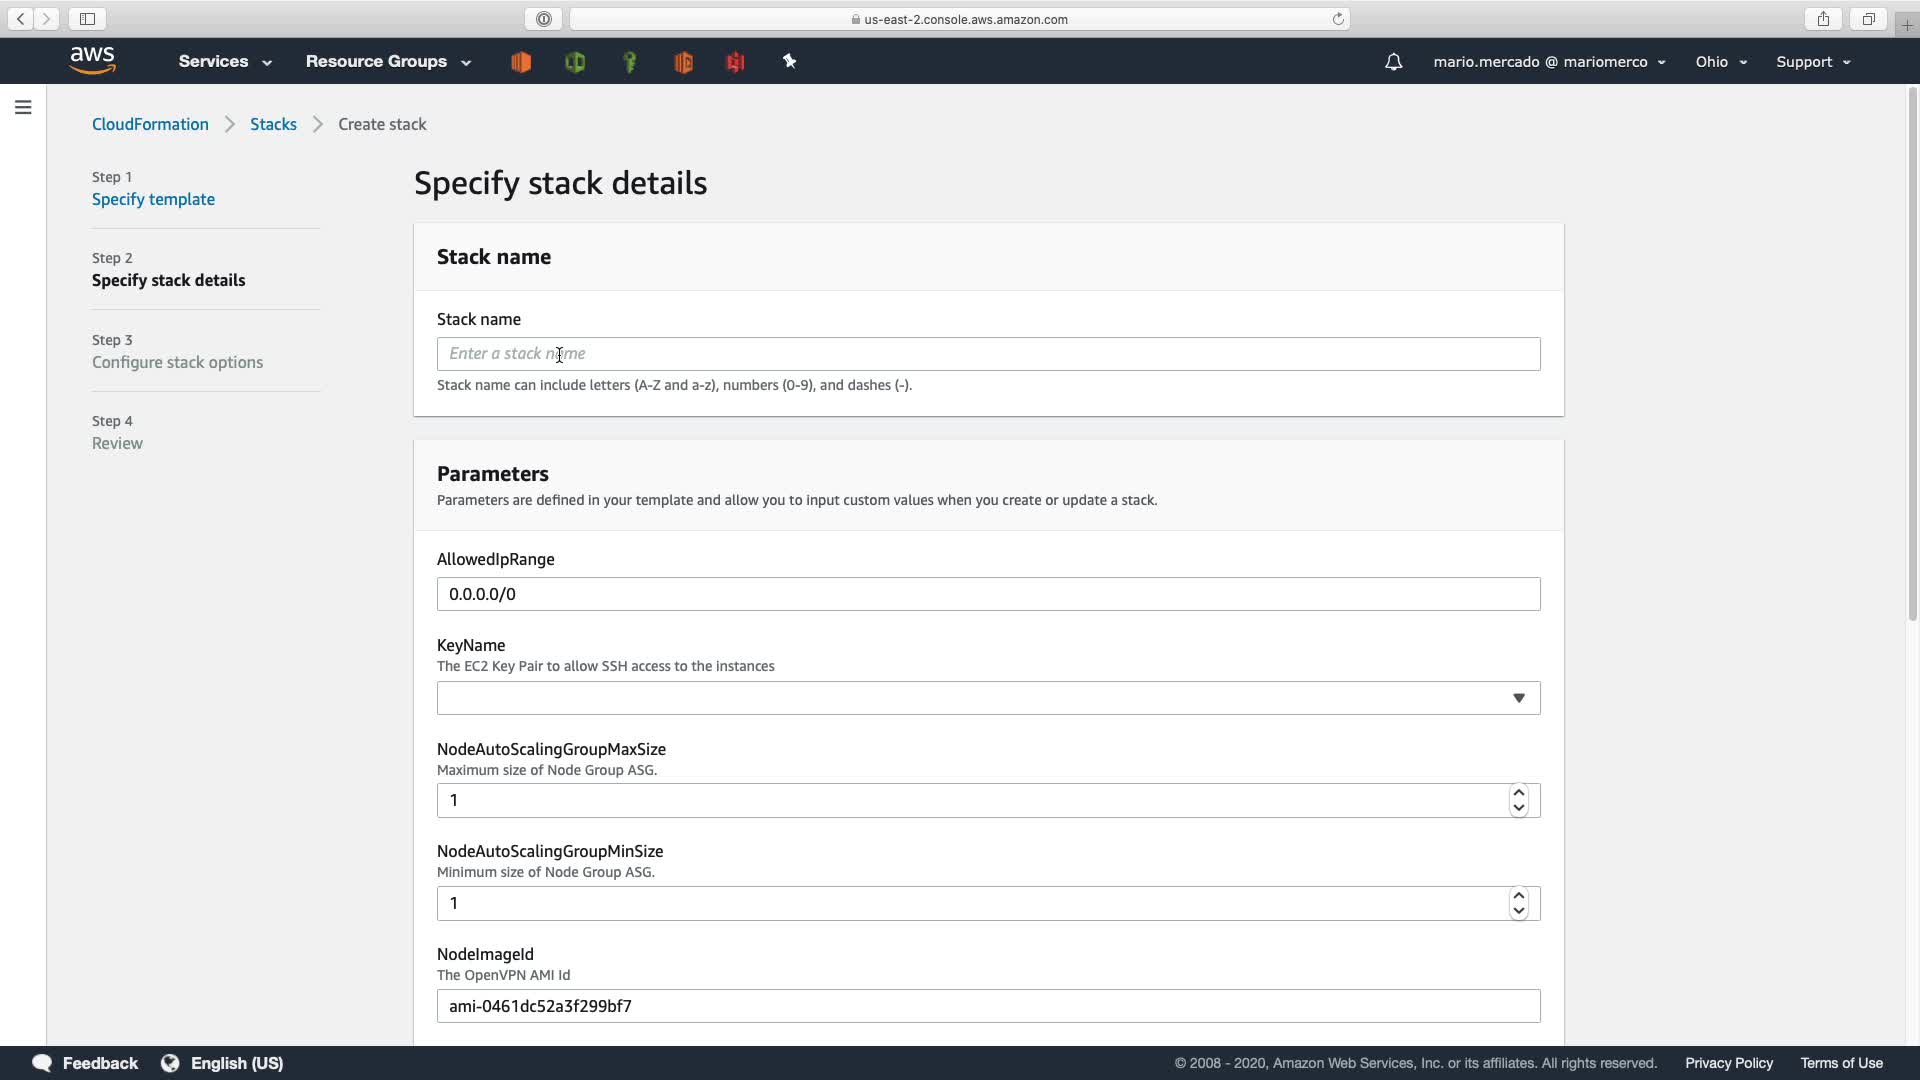Click the Safari share icon
The height and width of the screenshot is (1080, 1920).
tap(1823, 19)
